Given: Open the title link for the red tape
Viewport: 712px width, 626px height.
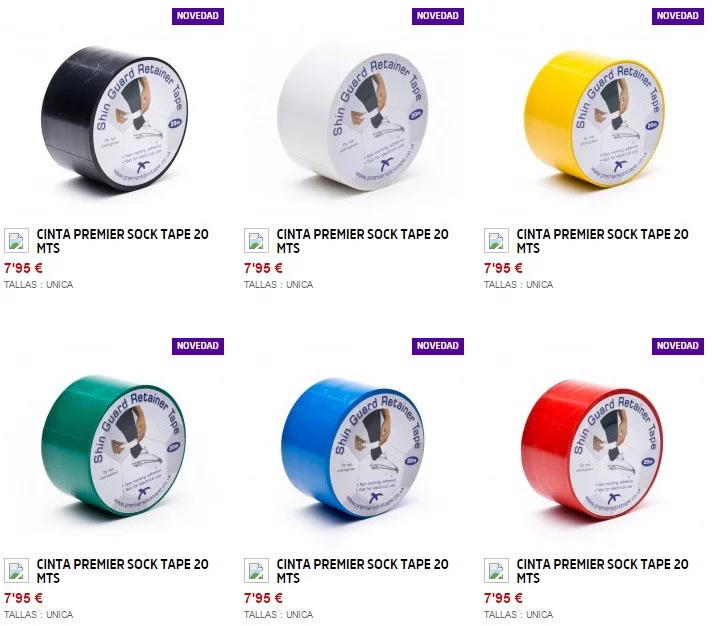Looking at the screenshot, I should [602, 571].
